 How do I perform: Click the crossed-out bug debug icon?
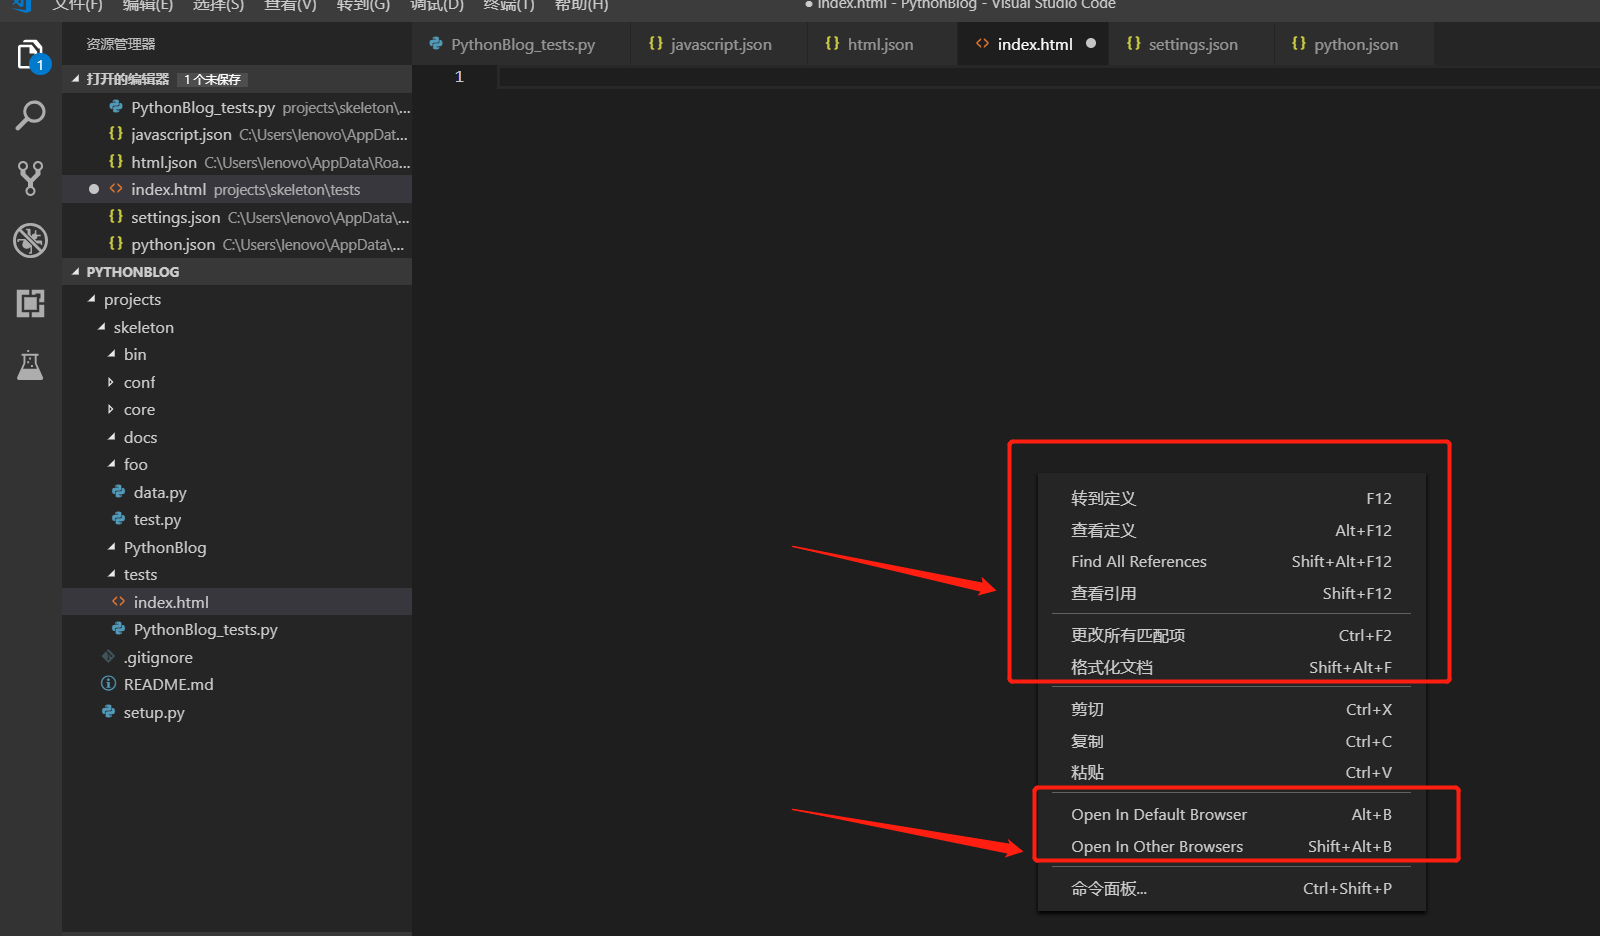pyautogui.click(x=30, y=240)
